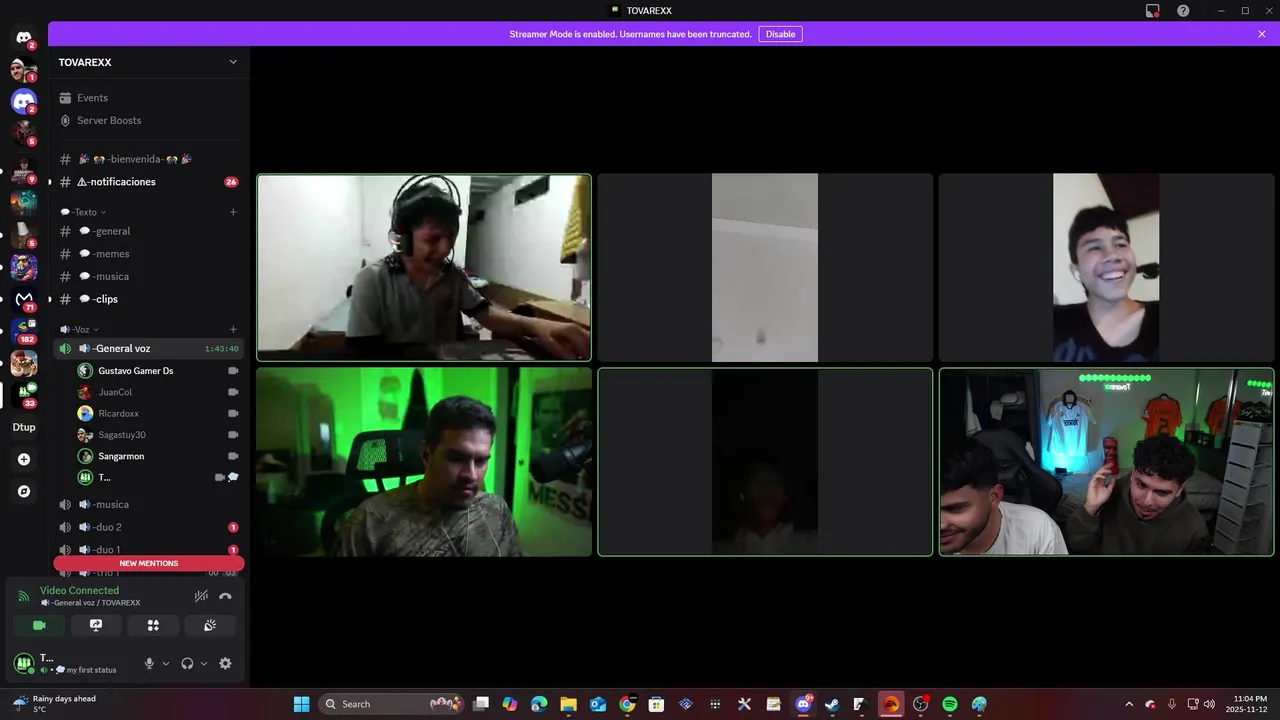This screenshot has width=1280, height=720.
Task: Open Discover servers compass icon
Action: [x=24, y=491]
